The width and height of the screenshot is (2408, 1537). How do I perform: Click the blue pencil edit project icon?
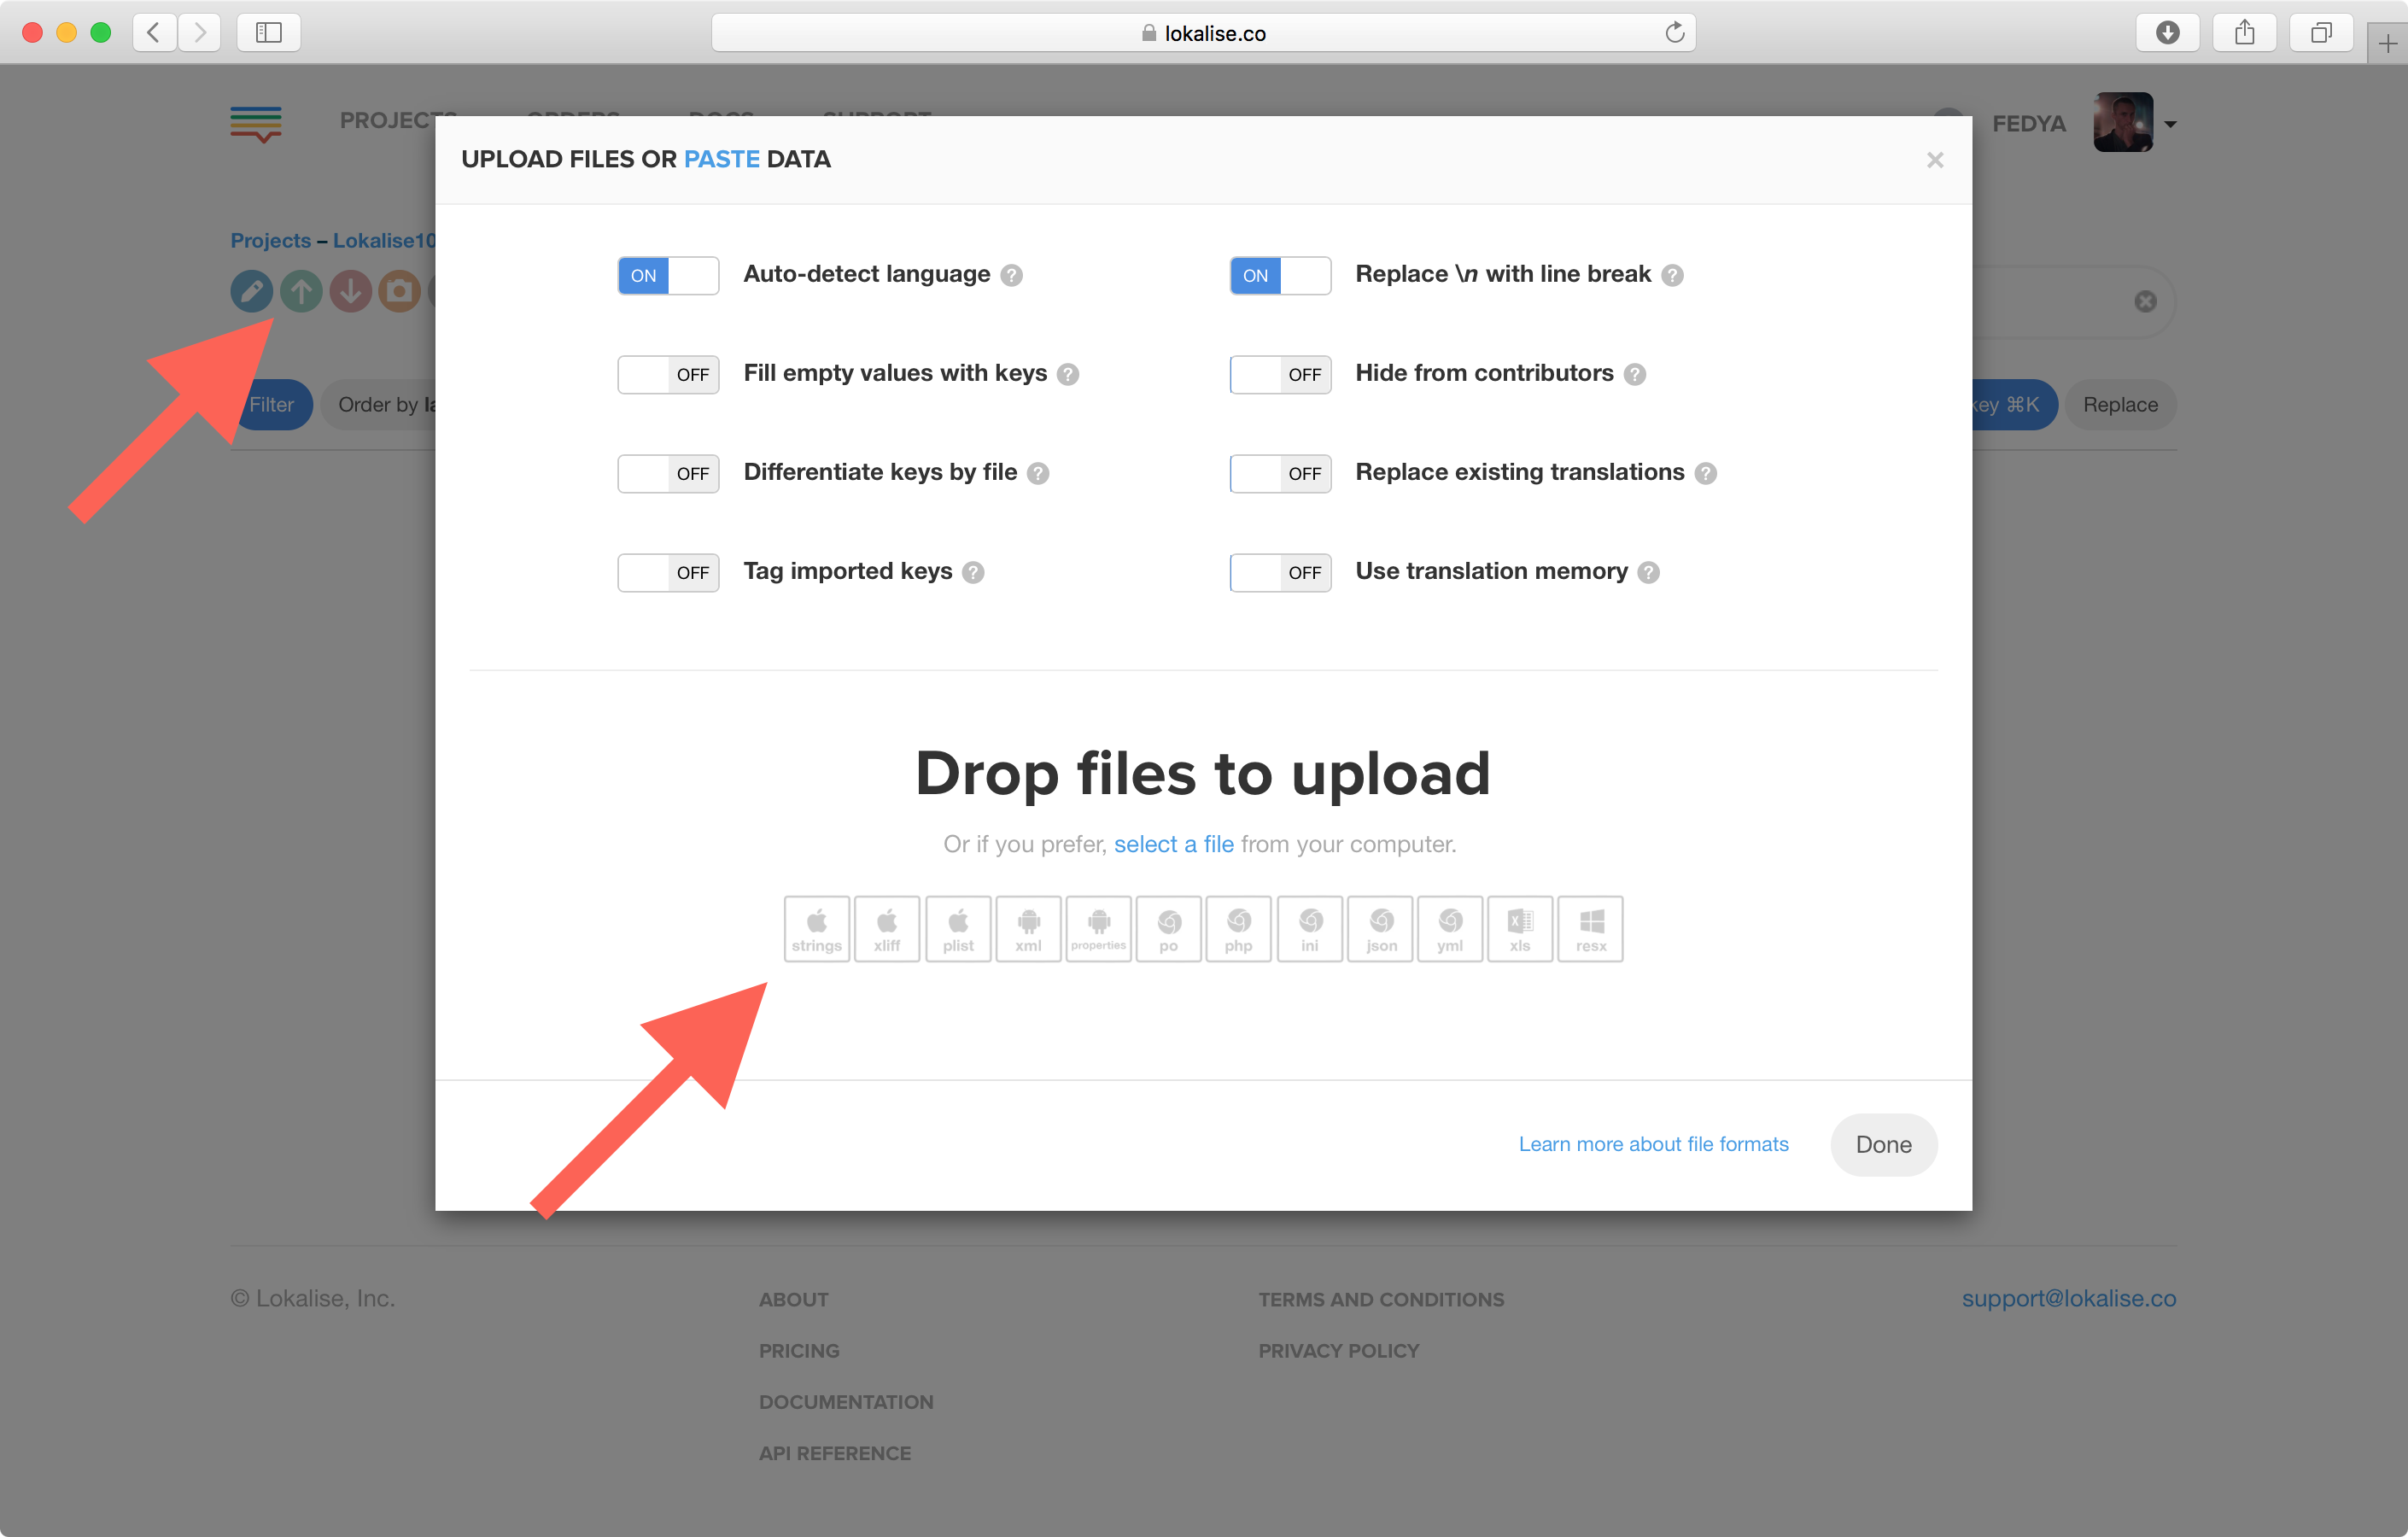251,292
